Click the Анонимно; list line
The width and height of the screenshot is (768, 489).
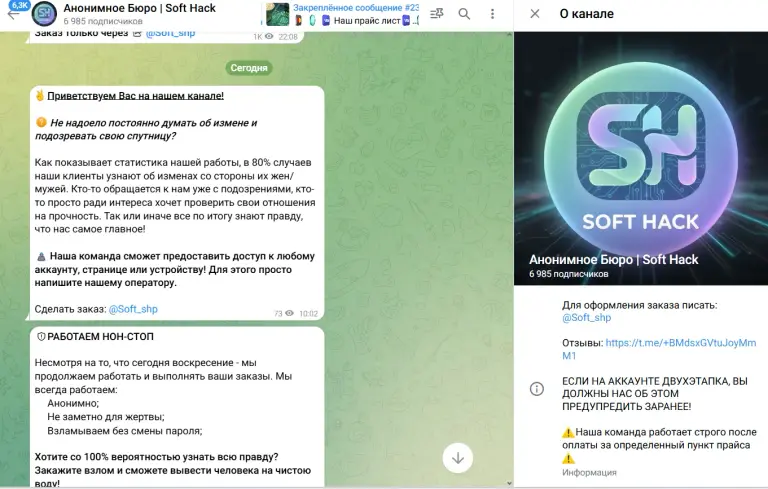(x=73, y=403)
